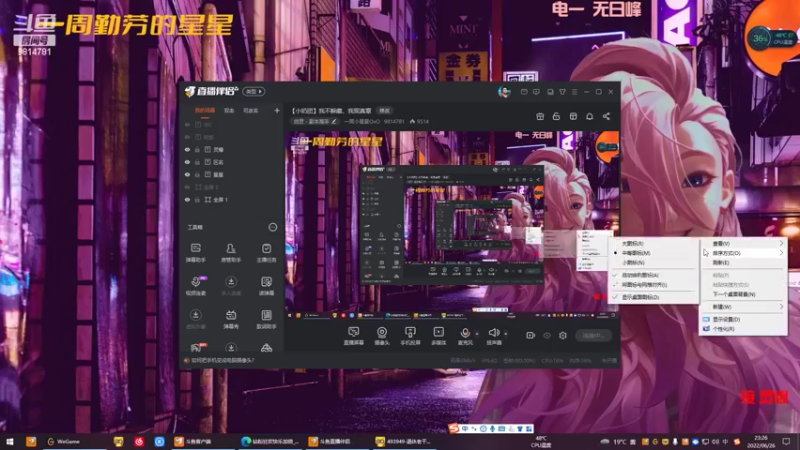Click the share icon above preview

point(606,116)
